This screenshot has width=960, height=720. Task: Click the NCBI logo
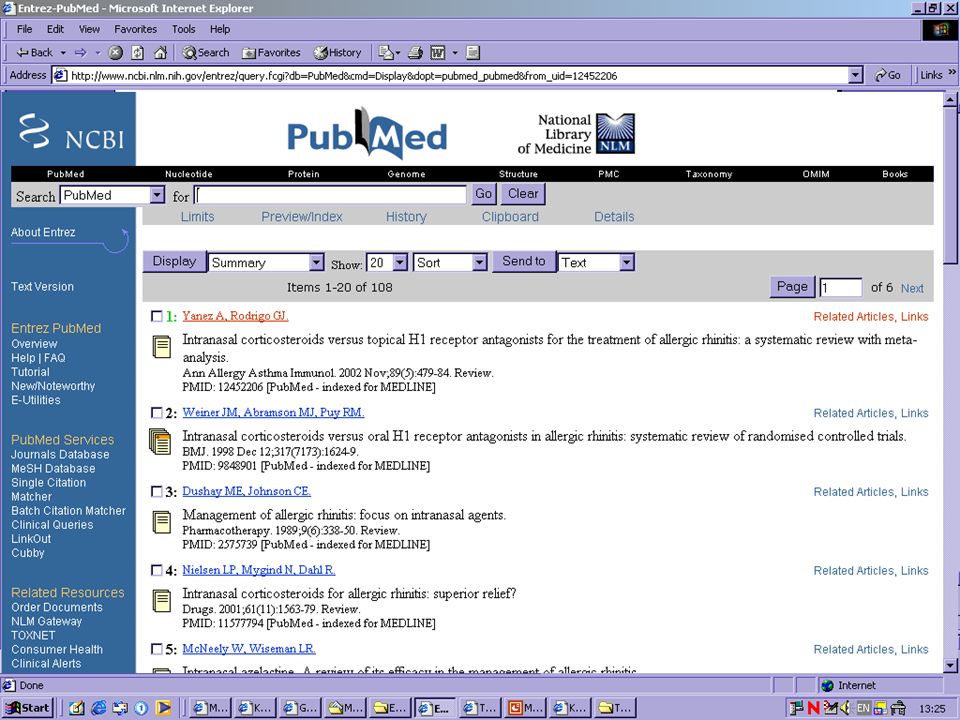coord(70,130)
